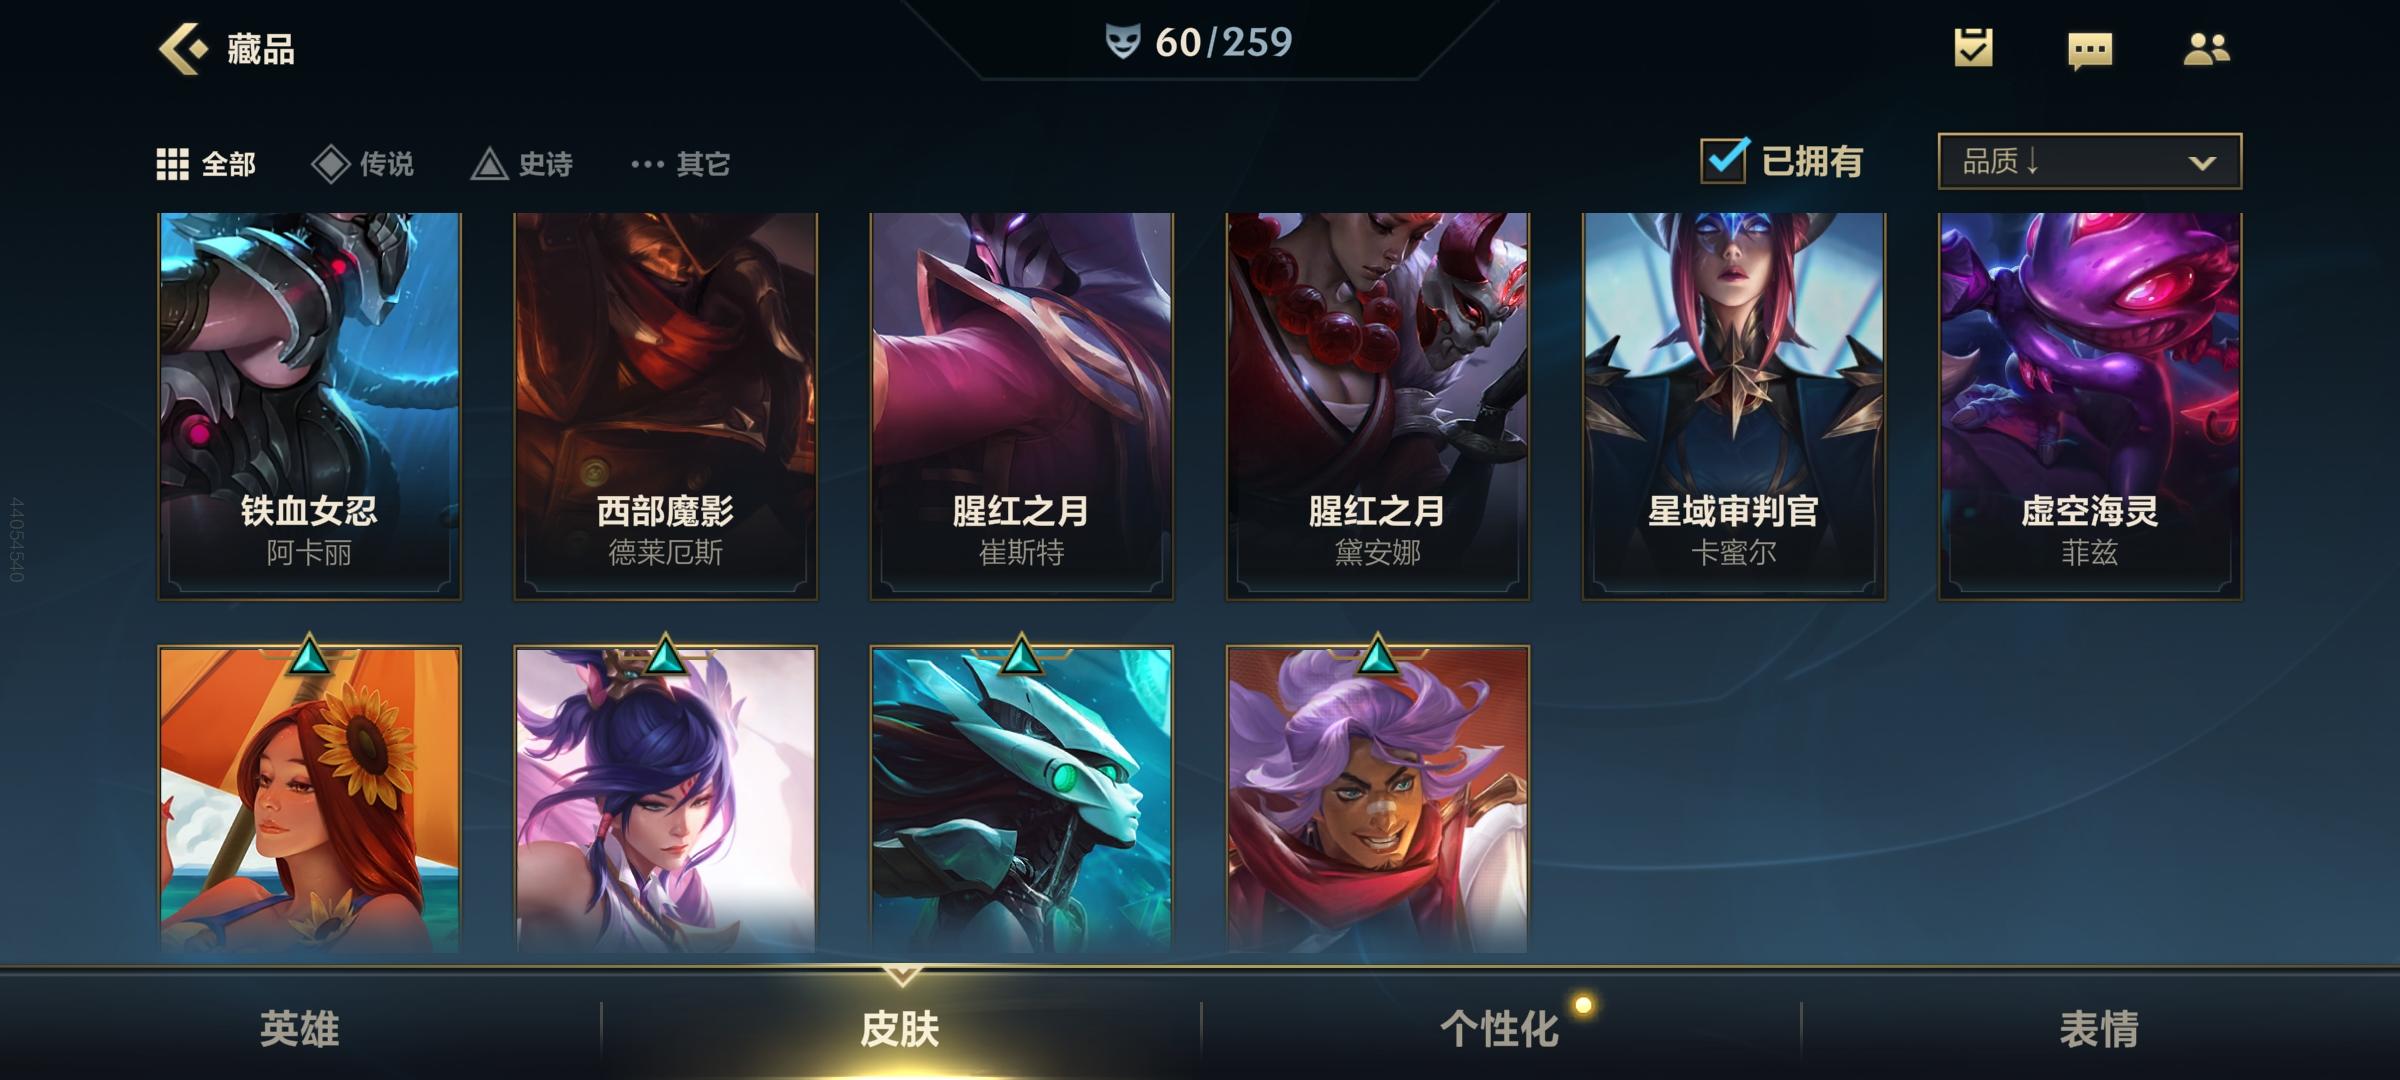Switch to the 英雄 tab

coord(299,1029)
